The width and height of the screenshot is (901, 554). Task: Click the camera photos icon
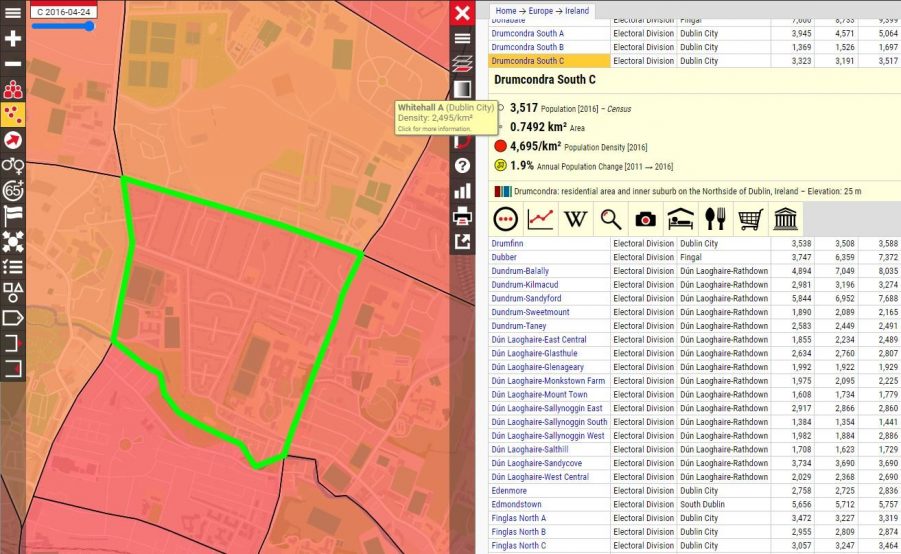[x=645, y=219]
